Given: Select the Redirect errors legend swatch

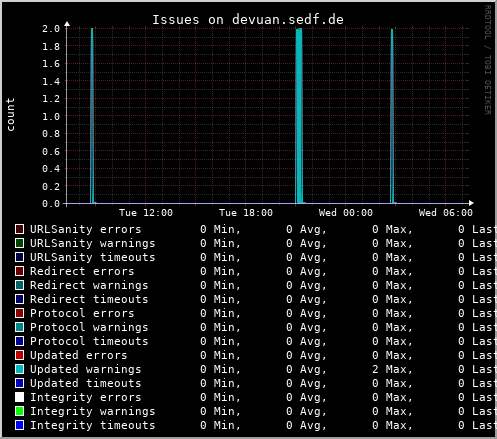Looking at the screenshot, I should (x=19, y=271).
